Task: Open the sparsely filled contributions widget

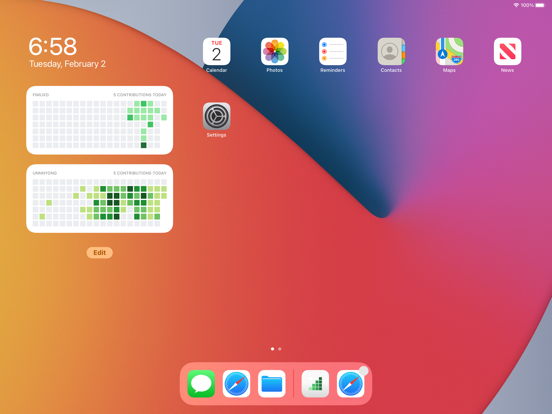Action: pos(100,120)
